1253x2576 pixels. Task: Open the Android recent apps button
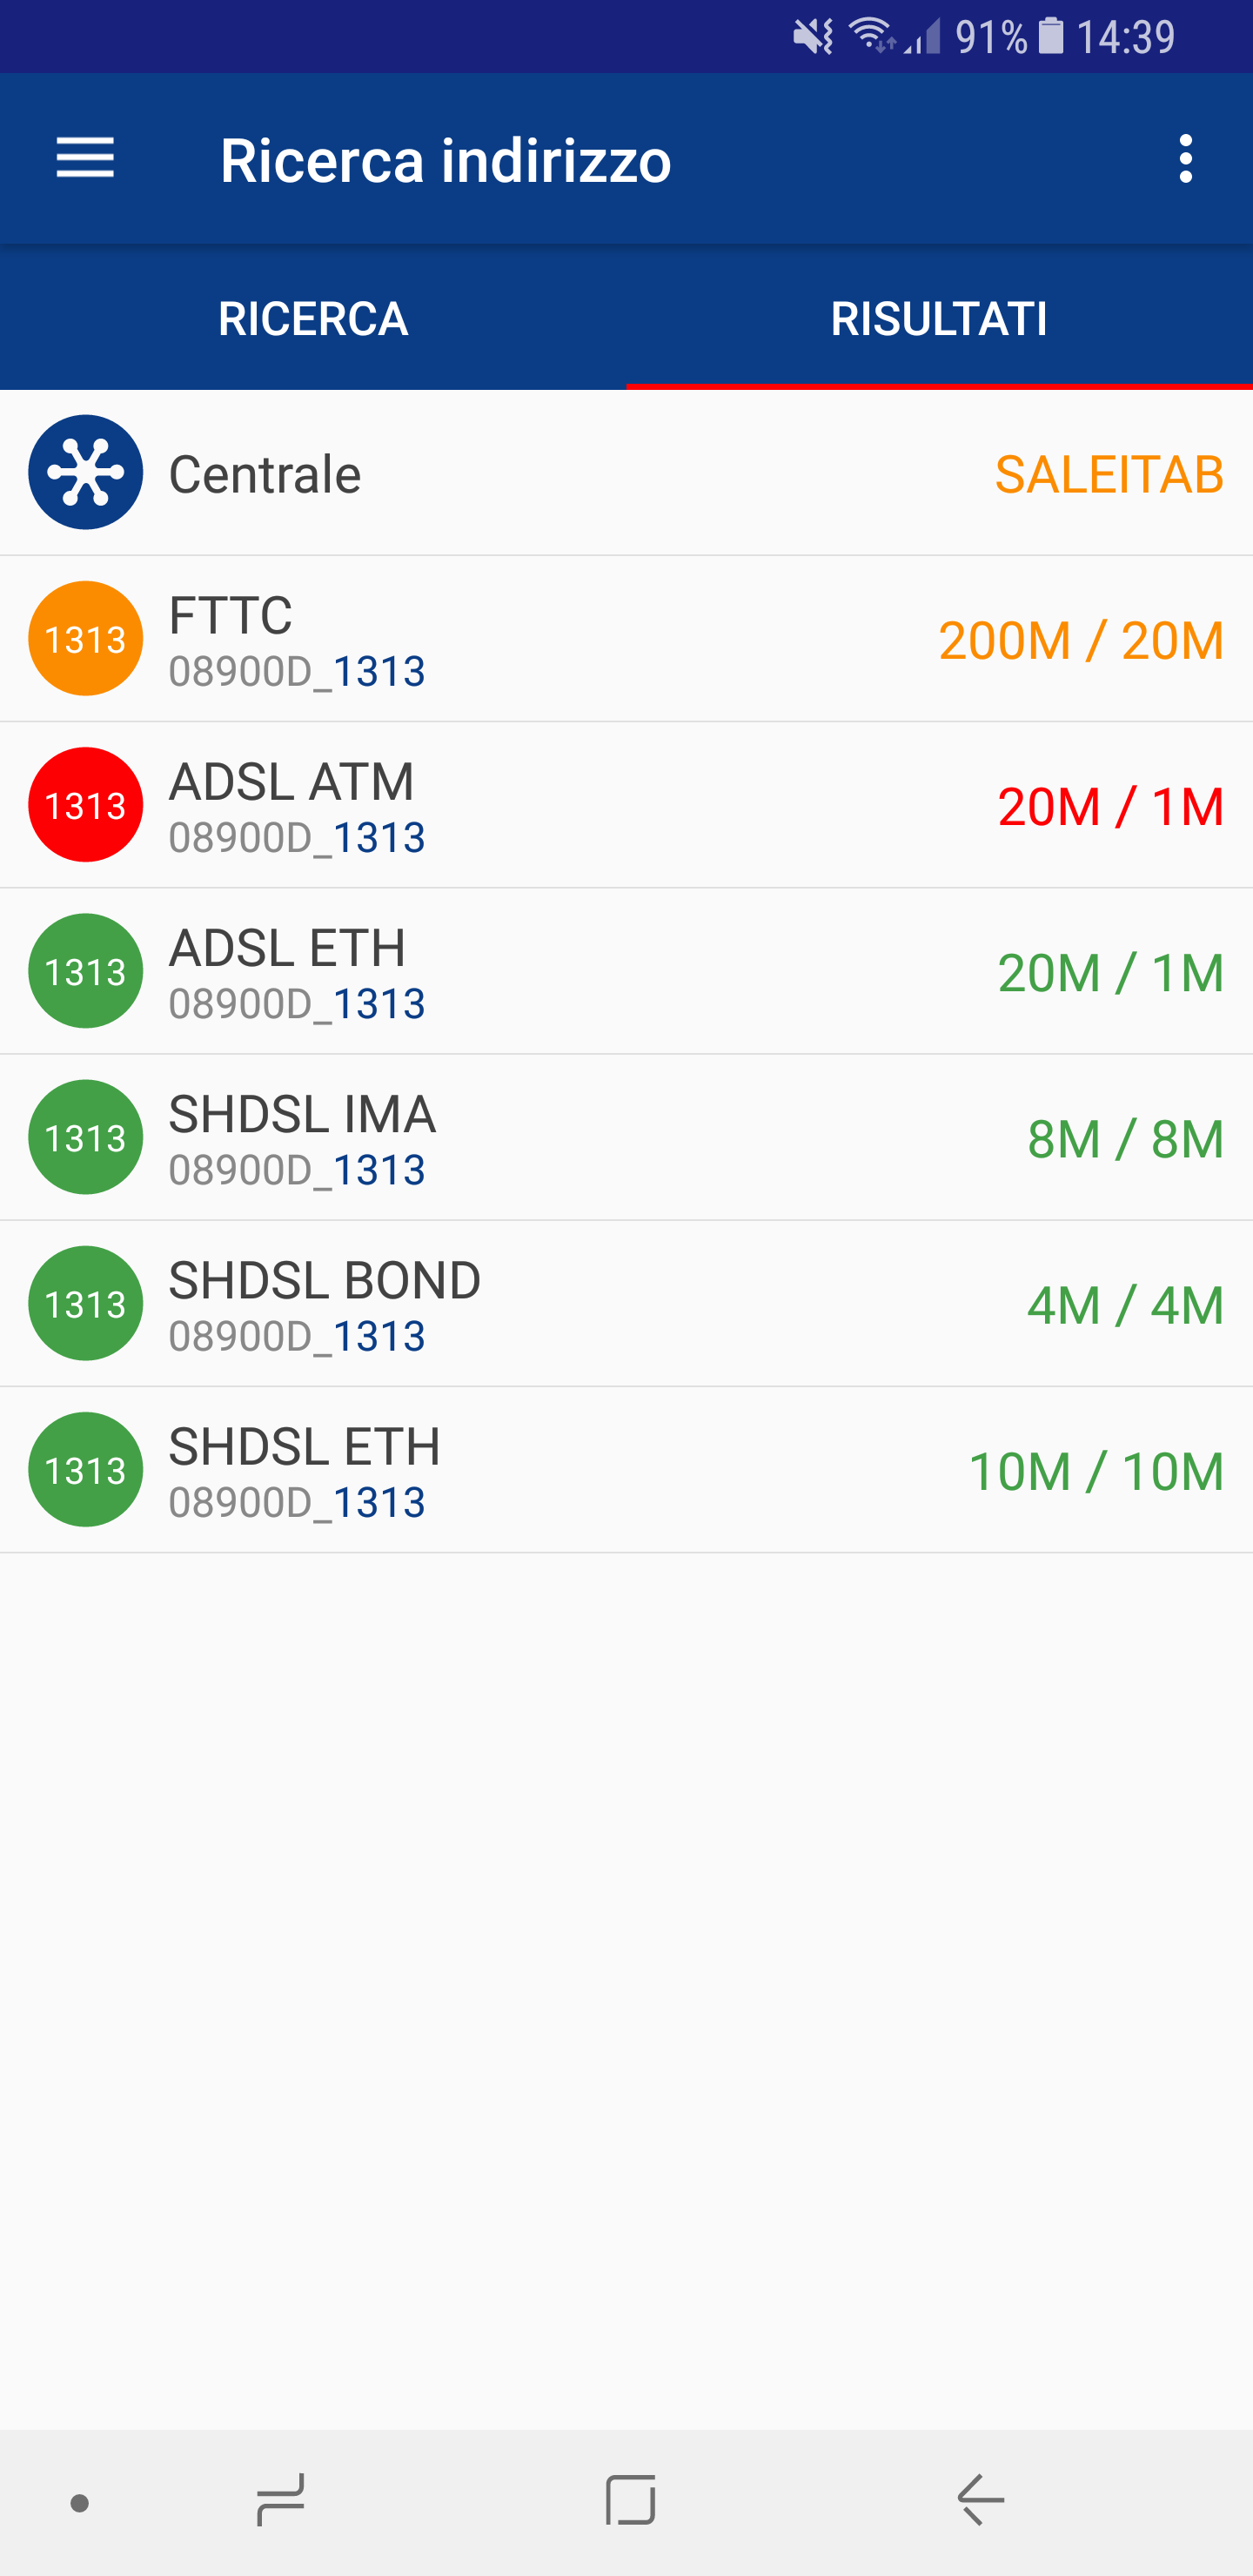pos(281,2501)
